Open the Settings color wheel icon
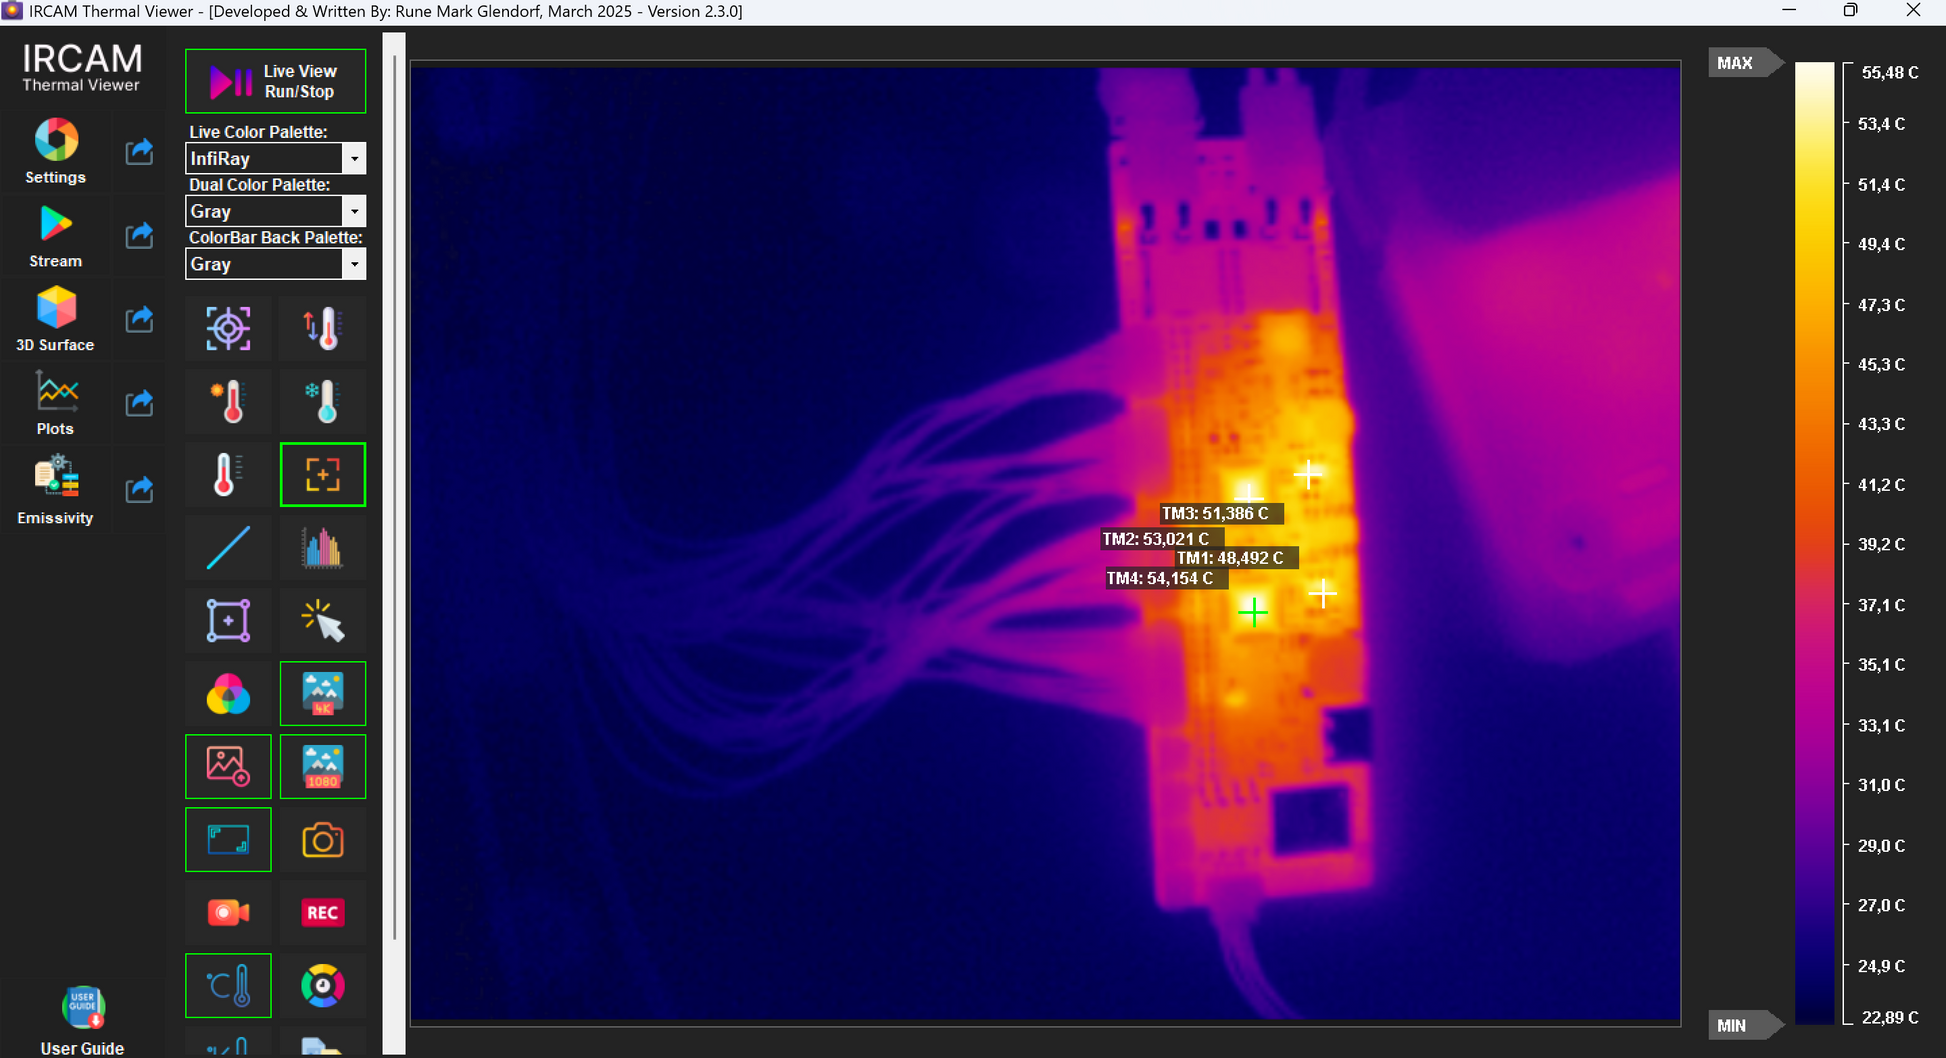Image resolution: width=1946 pixels, height=1058 pixels. tap(56, 140)
